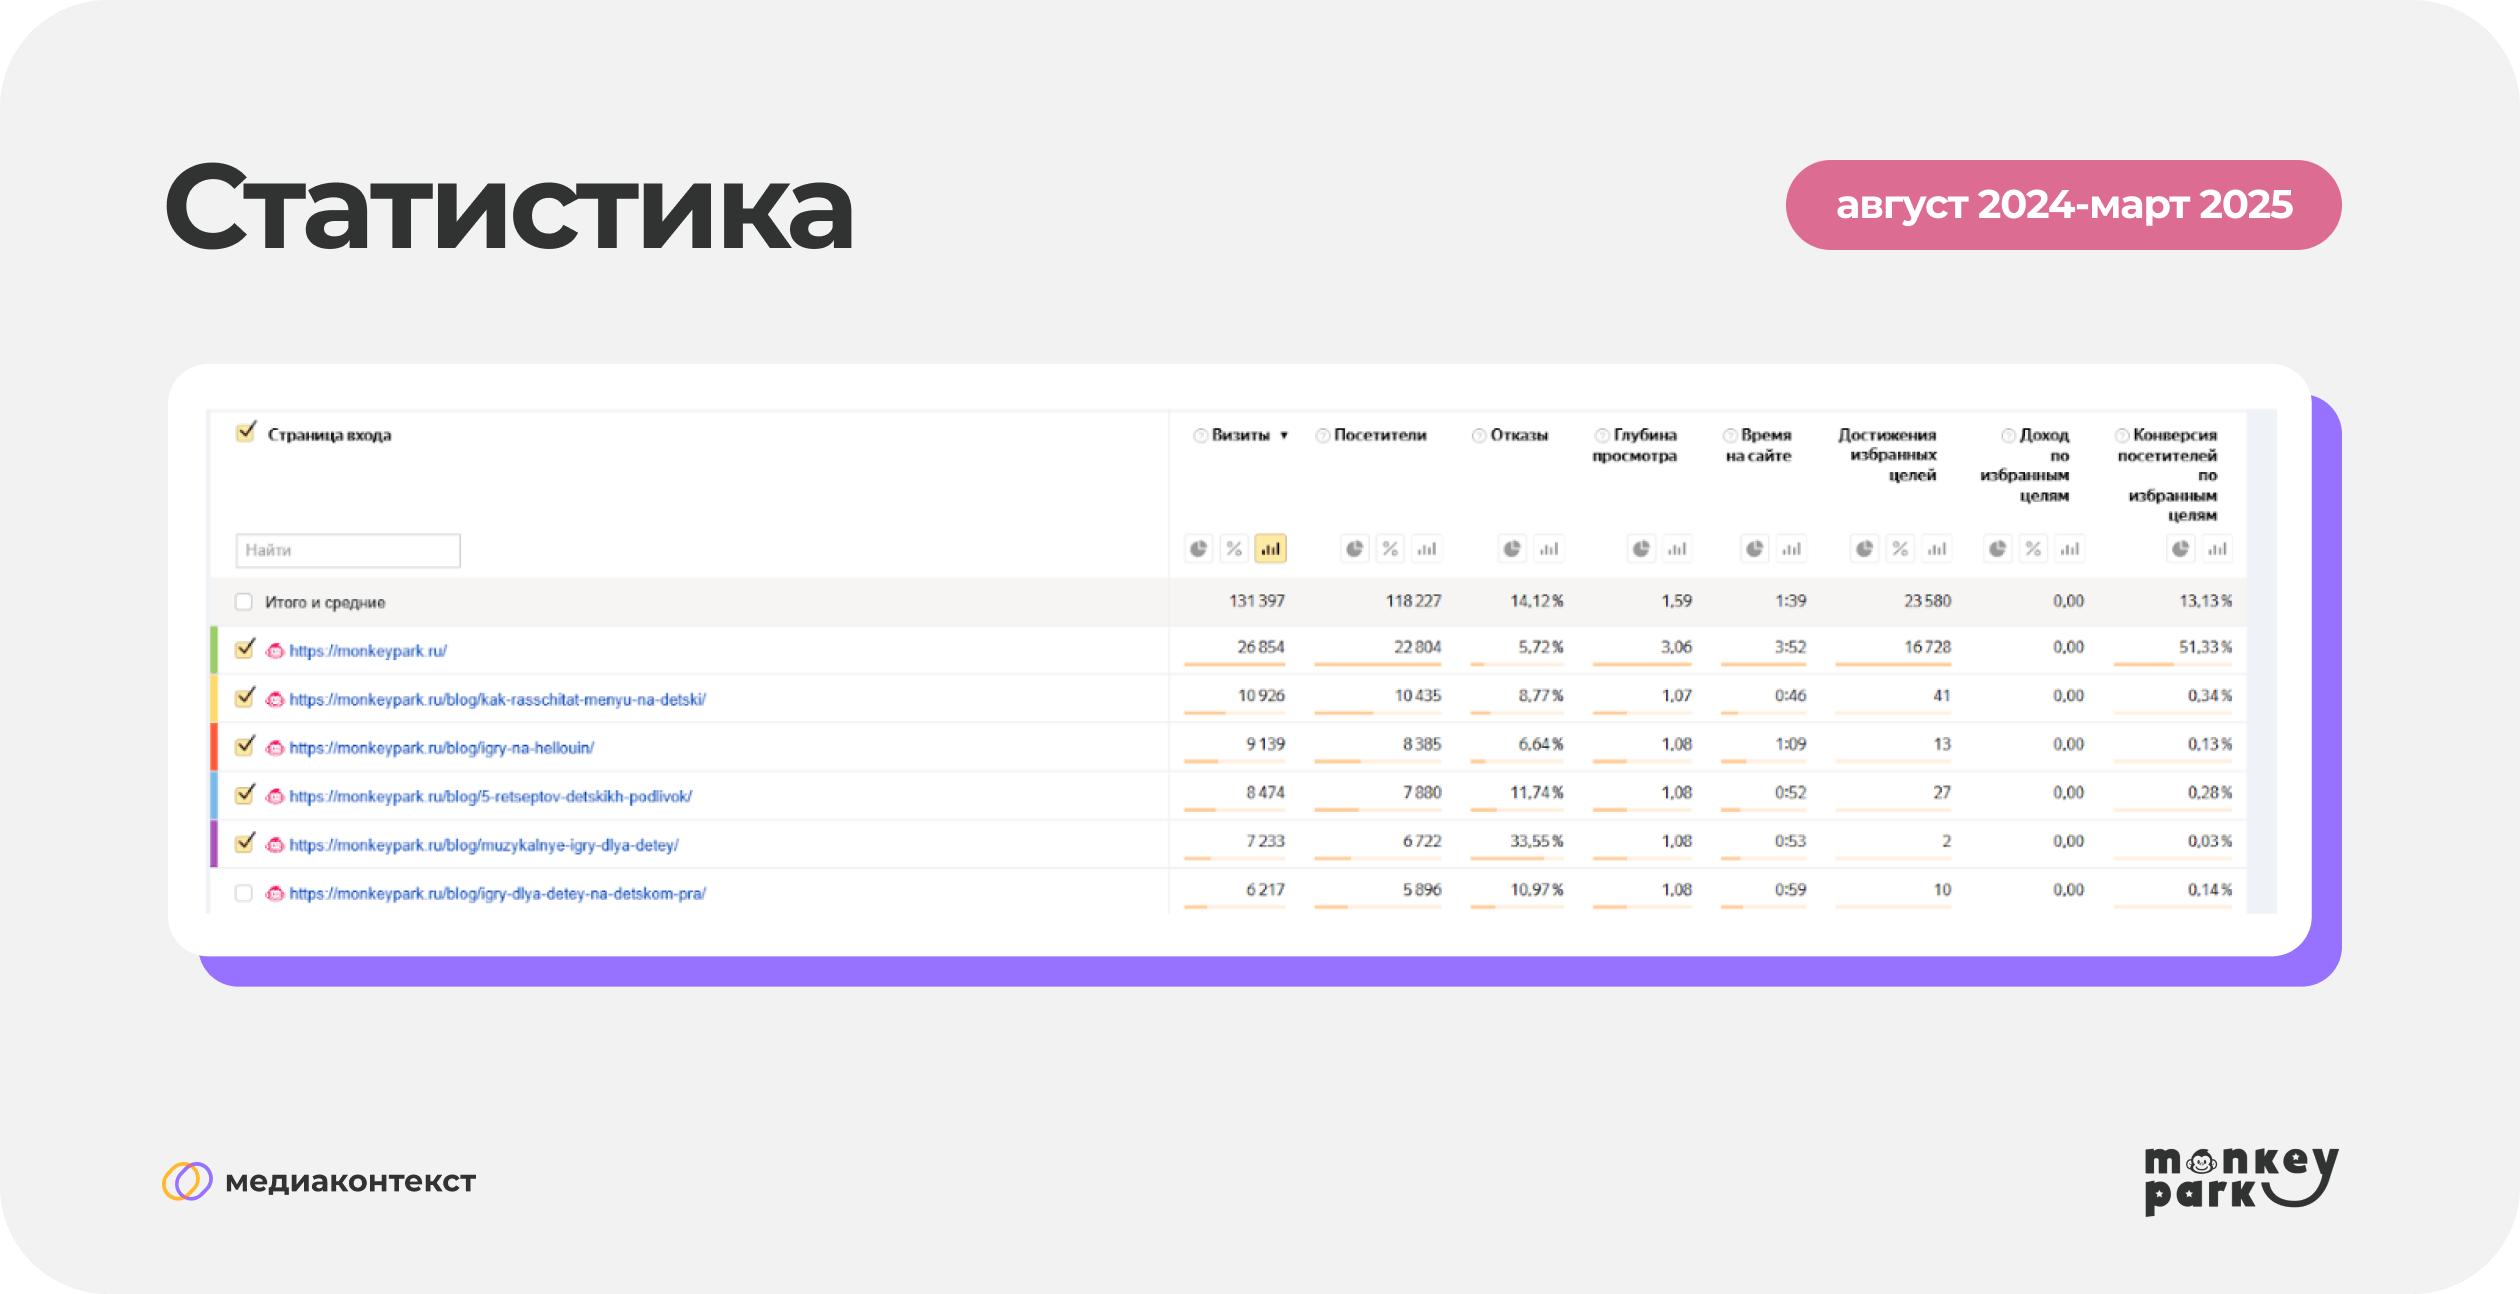Click the pie chart icon under Отказы

click(x=1512, y=549)
